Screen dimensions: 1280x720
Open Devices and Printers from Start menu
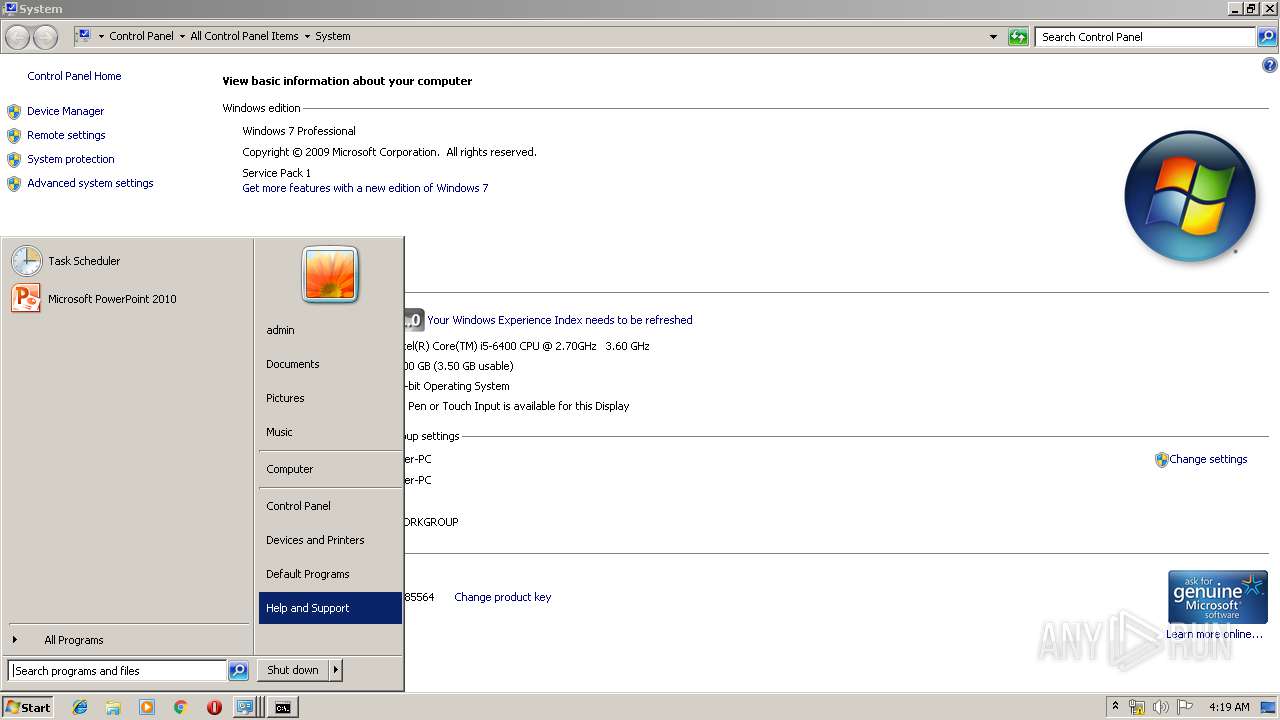pos(330,540)
